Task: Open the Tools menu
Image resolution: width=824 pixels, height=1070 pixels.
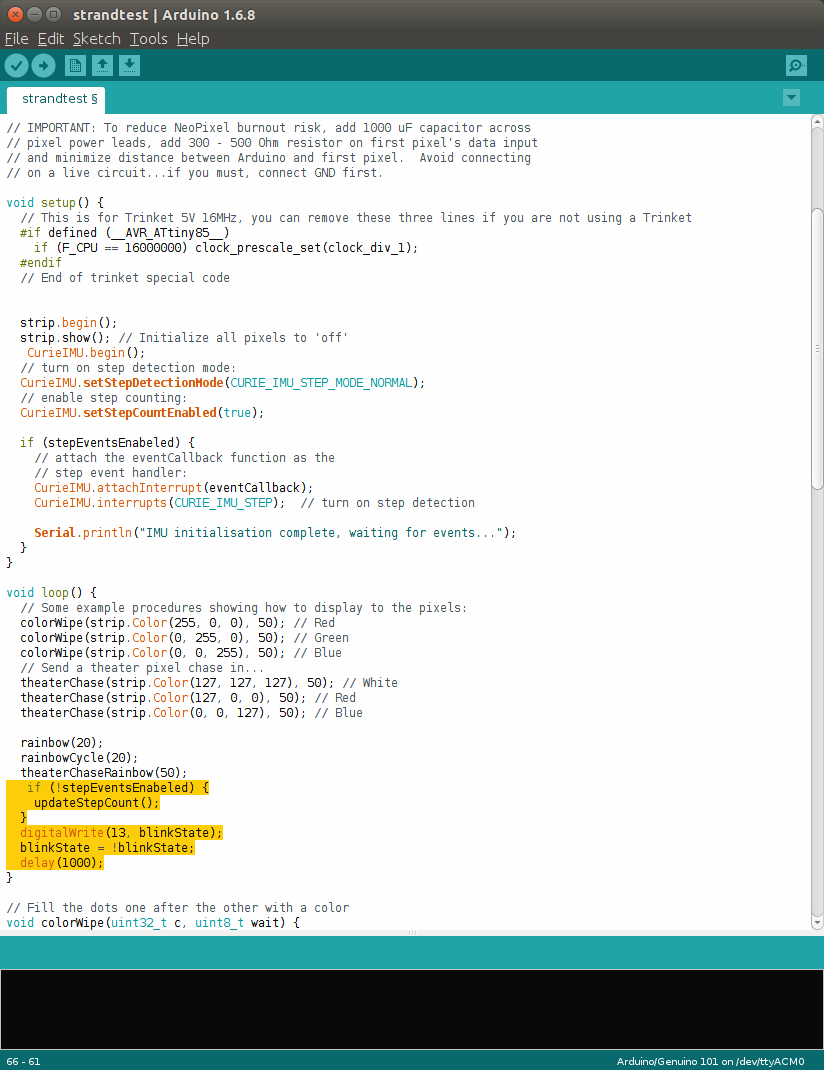Action: coord(149,39)
